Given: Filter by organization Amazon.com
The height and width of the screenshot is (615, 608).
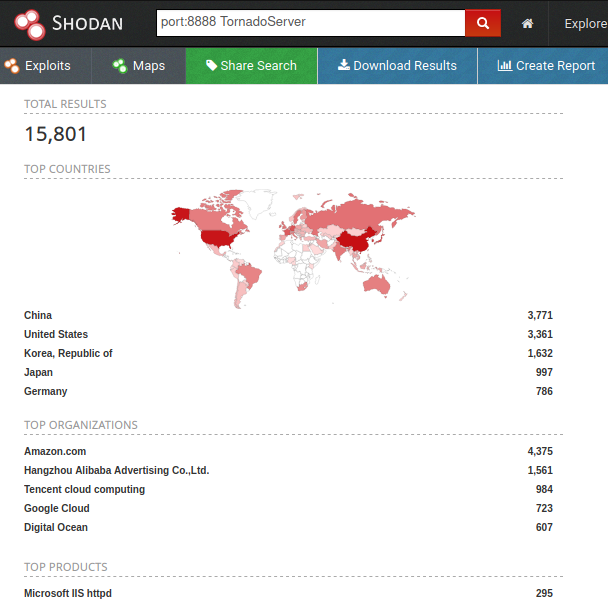Looking at the screenshot, I should point(55,451).
